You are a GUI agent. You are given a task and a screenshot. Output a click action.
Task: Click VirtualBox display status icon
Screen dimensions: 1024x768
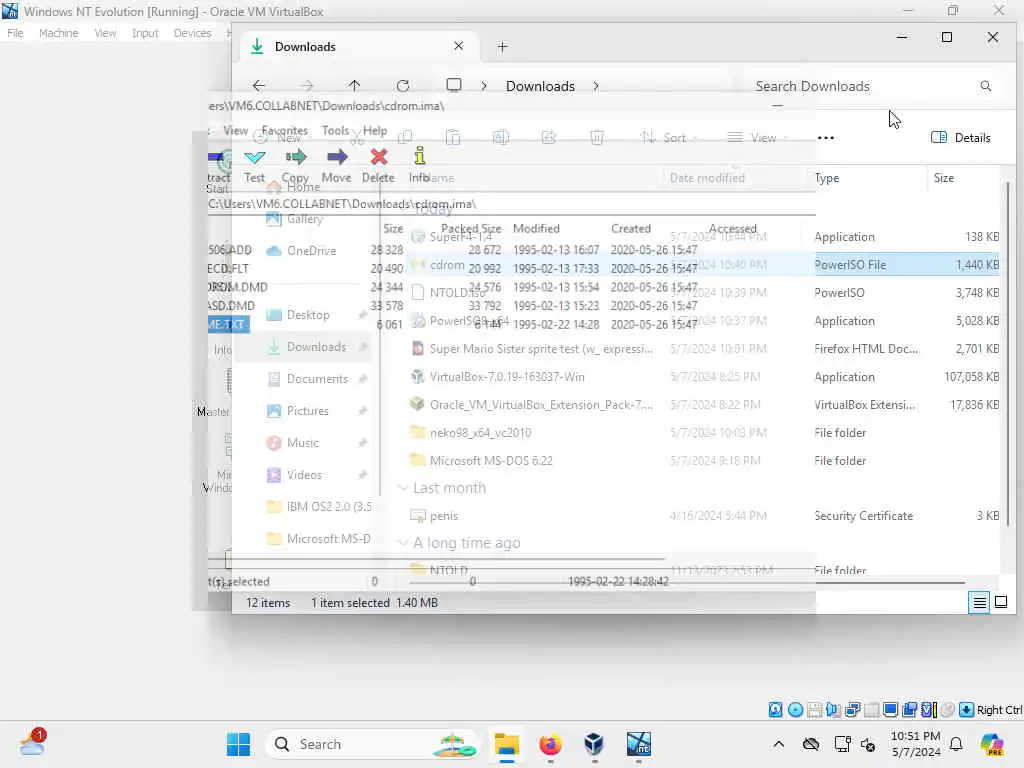tap(890, 710)
